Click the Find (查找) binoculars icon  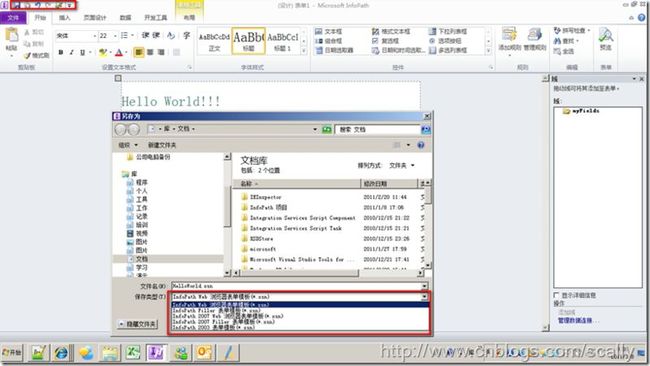point(557,41)
